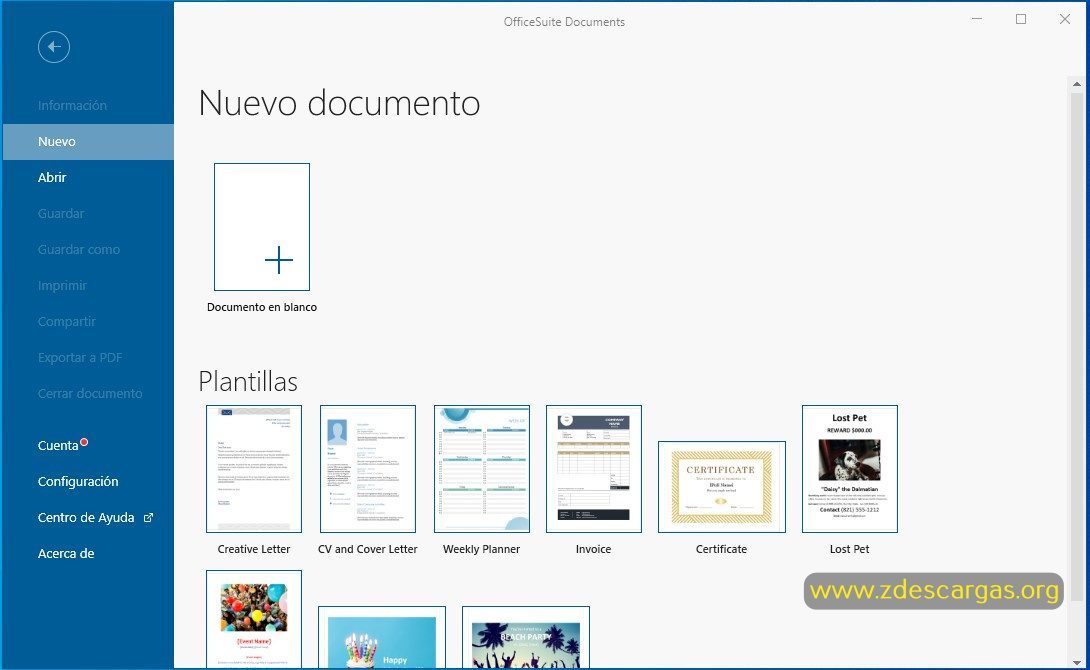Open Compartir menu entry
Screen dimensions: 1090x670
(x=67, y=322)
